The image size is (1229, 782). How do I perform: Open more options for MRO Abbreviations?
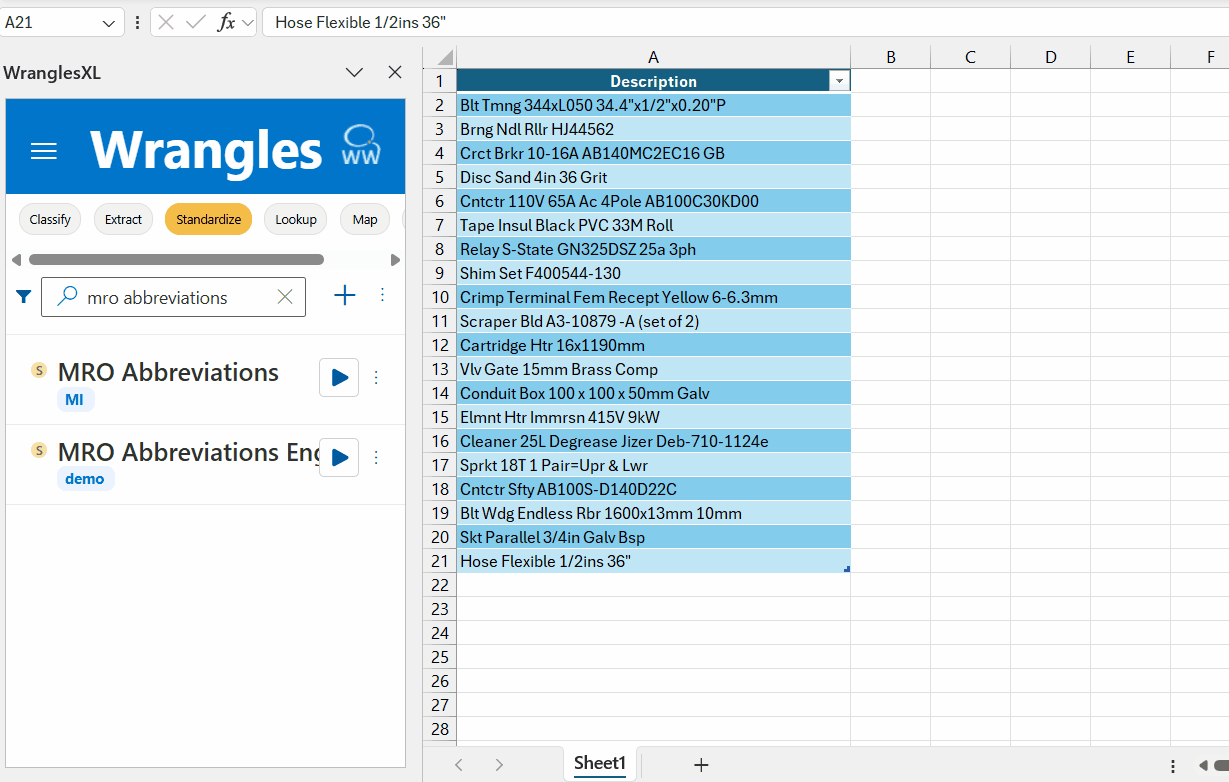377,377
